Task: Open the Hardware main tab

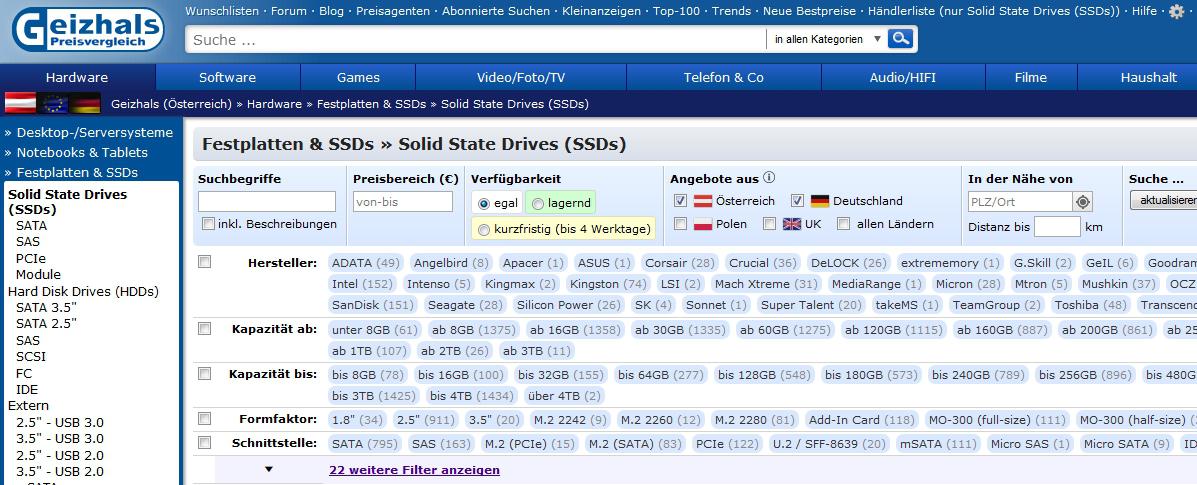Action: point(77,77)
